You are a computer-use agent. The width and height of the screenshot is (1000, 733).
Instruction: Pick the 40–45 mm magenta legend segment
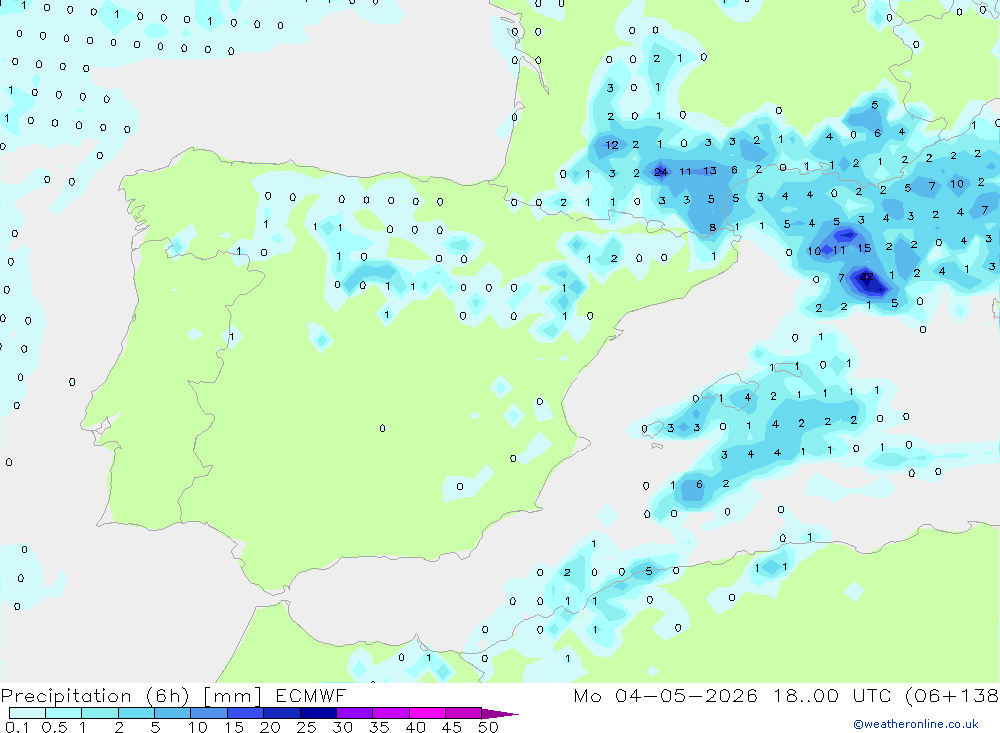(427, 713)
